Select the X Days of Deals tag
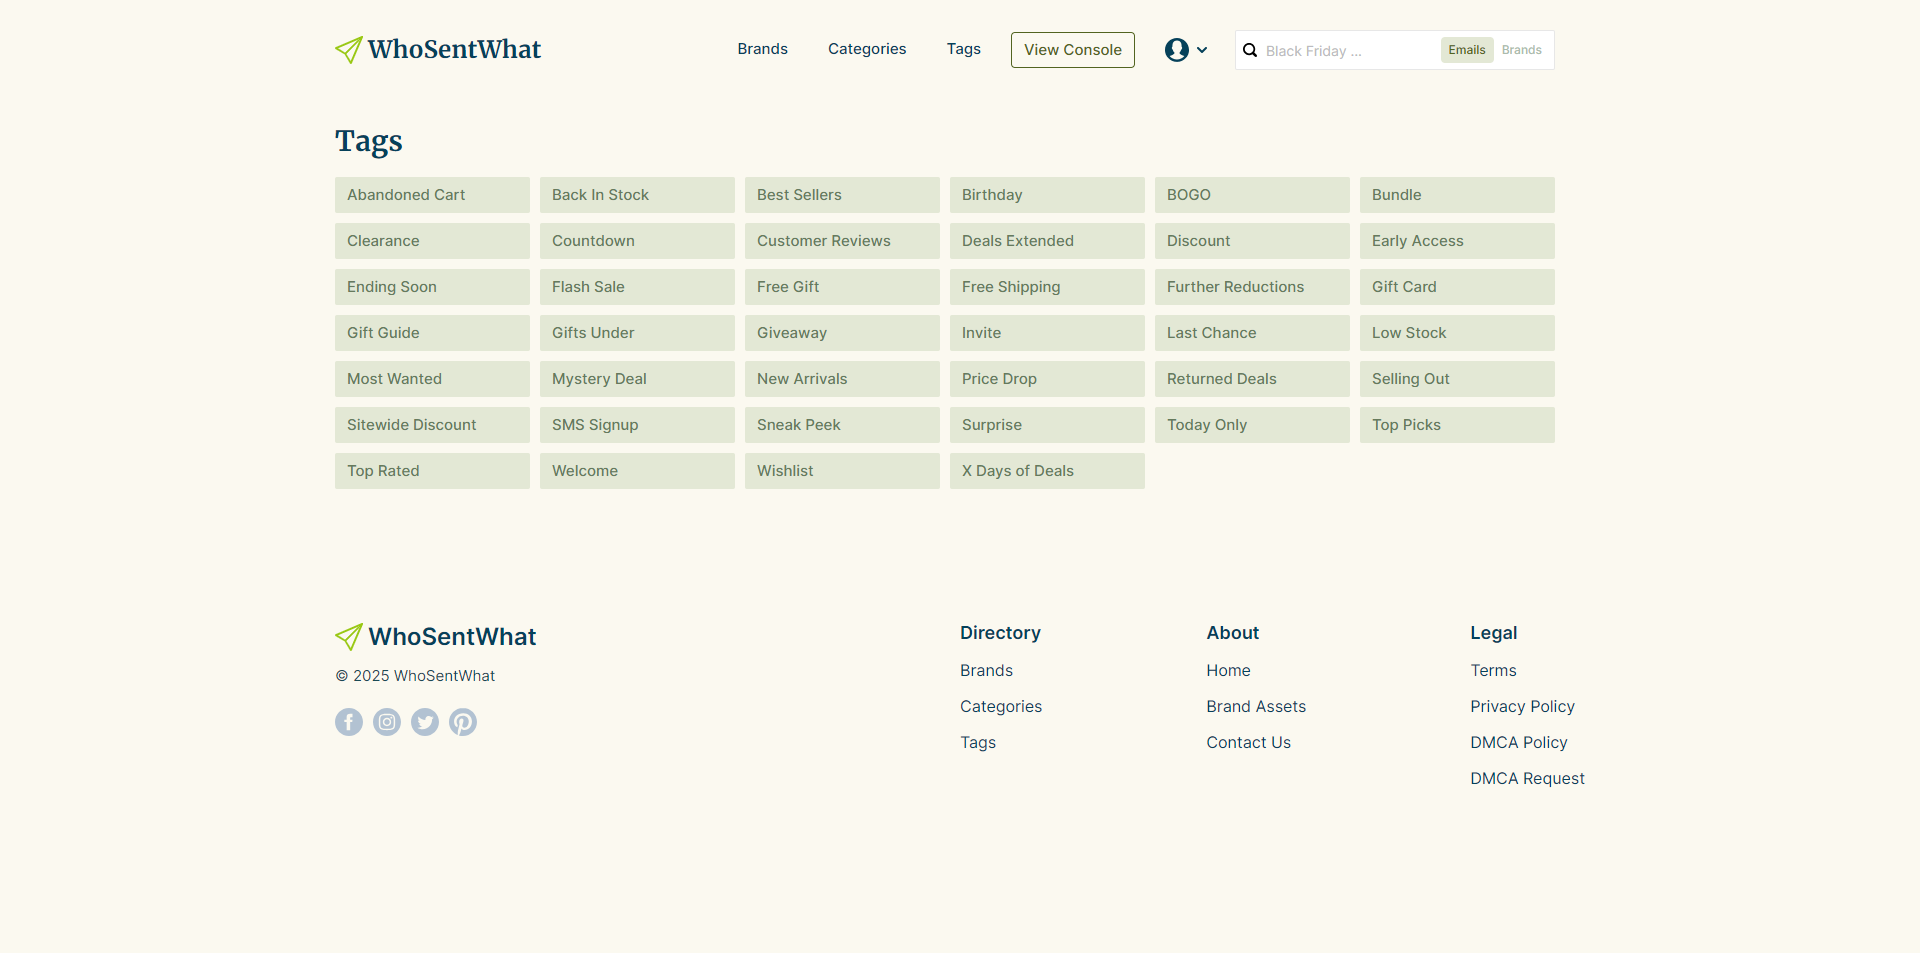Screen dimensions: 1920x953 pos(1047,471)
